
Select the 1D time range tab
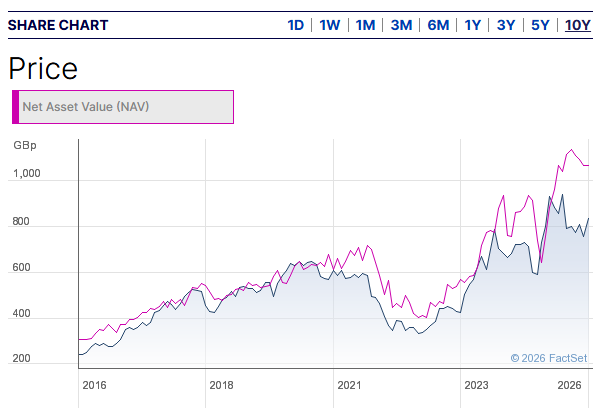(295, 25)
